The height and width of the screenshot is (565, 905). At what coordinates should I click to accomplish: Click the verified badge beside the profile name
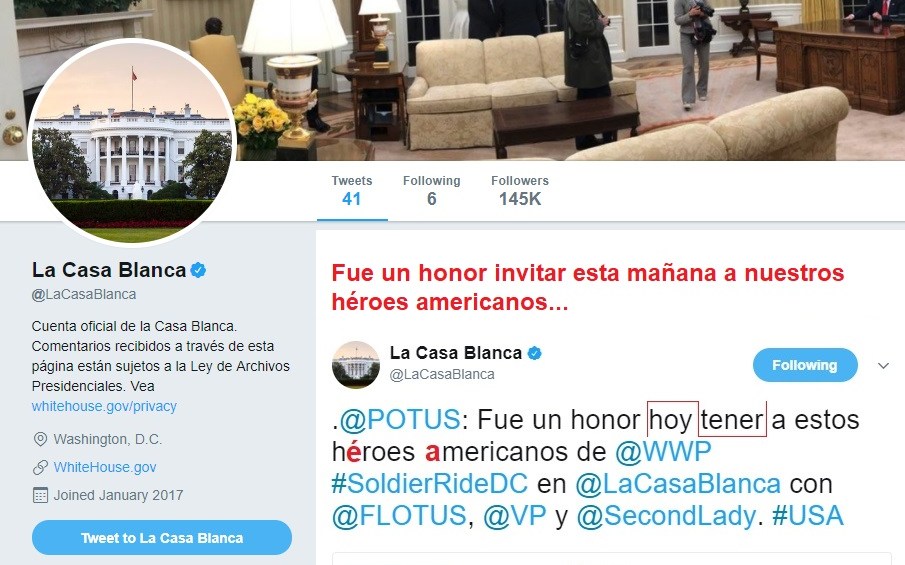(x=199, y=270)
